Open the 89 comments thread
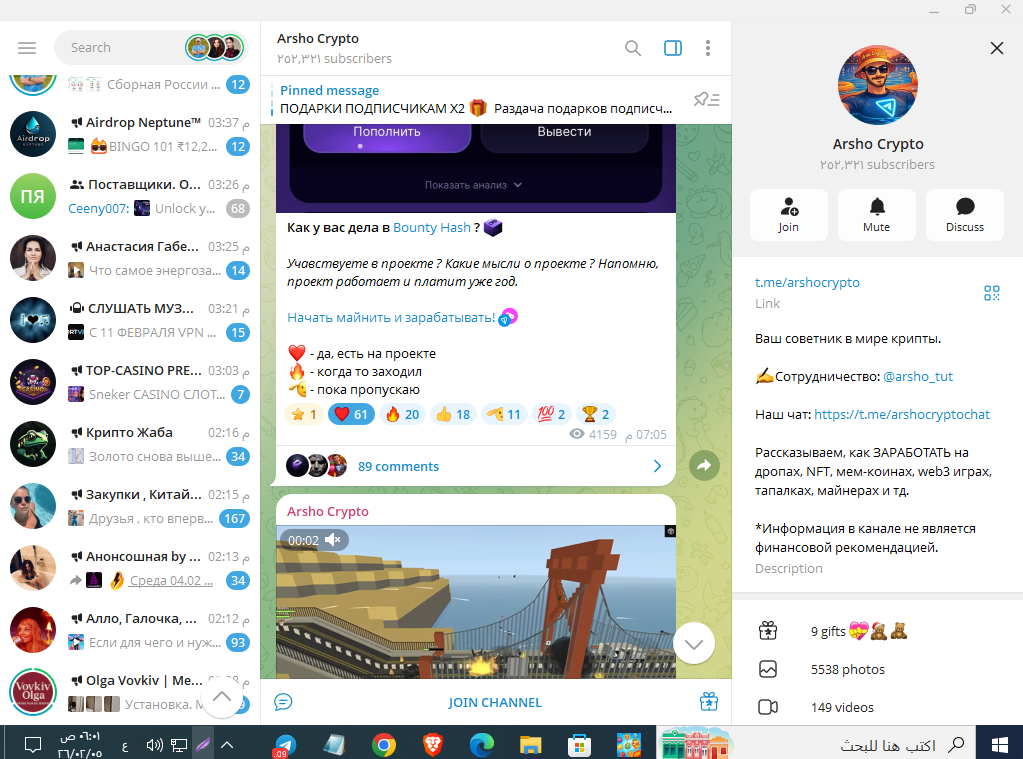The width and height of the screenshot is (1023, 759). click(474, 466)
